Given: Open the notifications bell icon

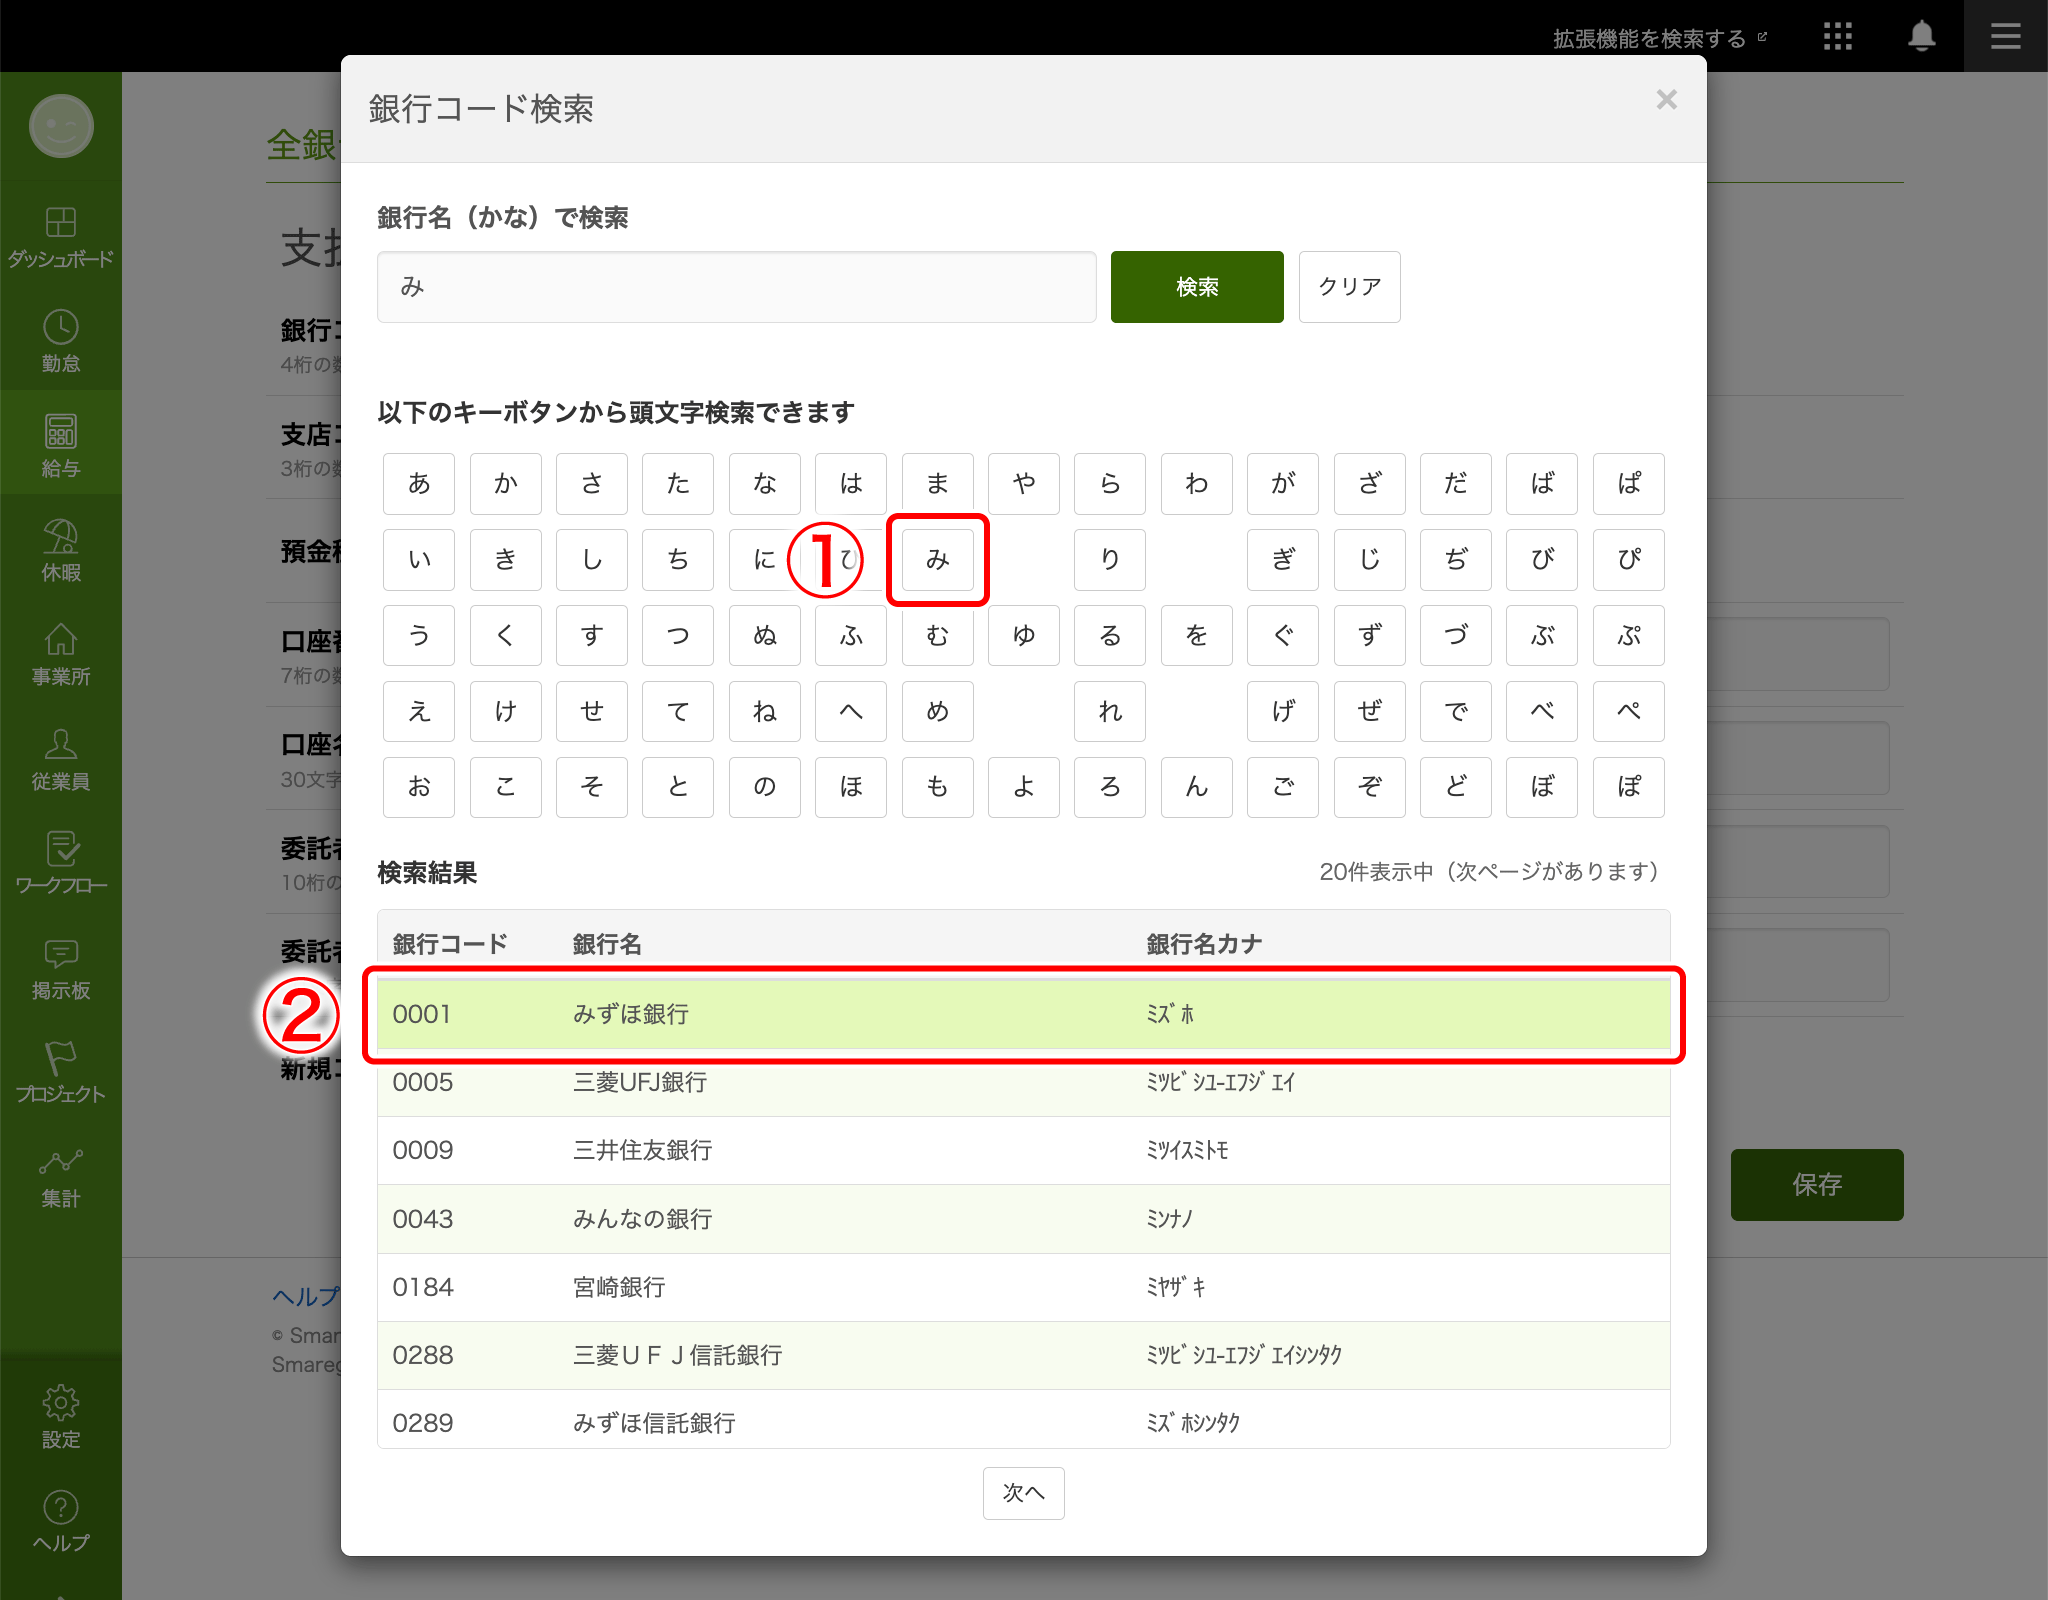Looking at the screenshot, I should pyautogui.click(x=1922, y=37).
